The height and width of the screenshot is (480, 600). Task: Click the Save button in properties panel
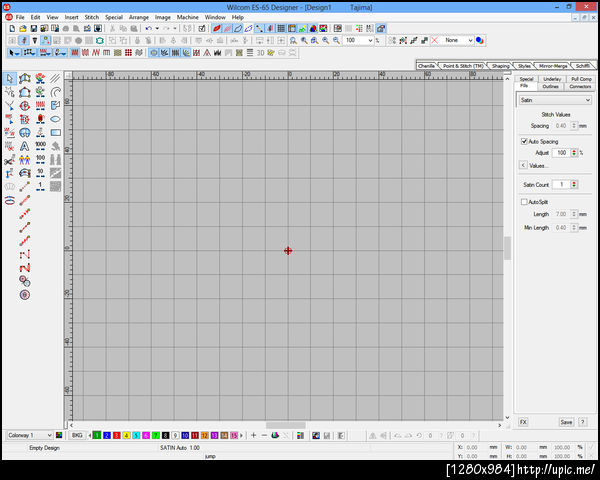point(566,422)
